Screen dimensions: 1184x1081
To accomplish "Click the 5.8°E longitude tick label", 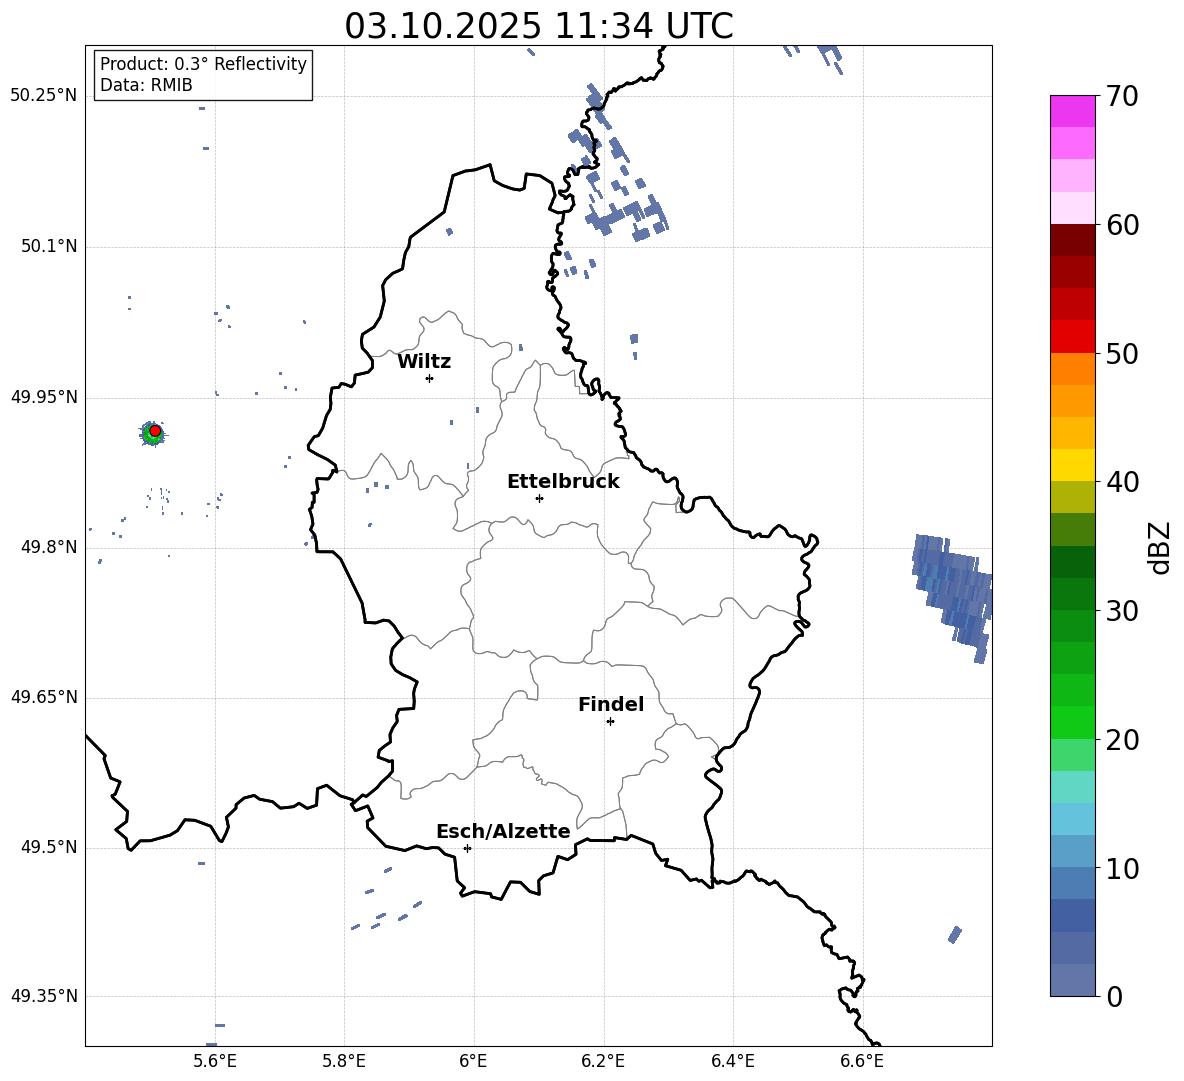I will pos(344,1061).
